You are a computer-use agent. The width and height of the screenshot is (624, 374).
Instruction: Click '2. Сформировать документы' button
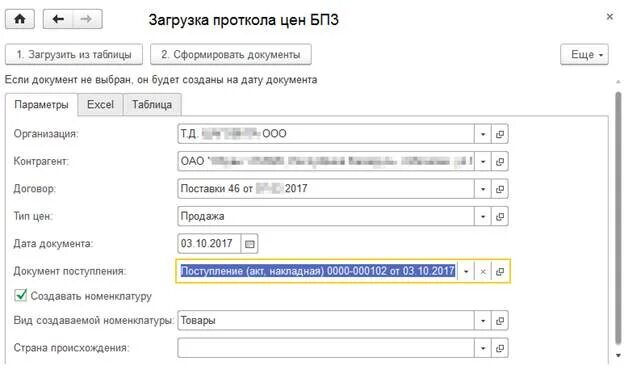coord(231,55)
